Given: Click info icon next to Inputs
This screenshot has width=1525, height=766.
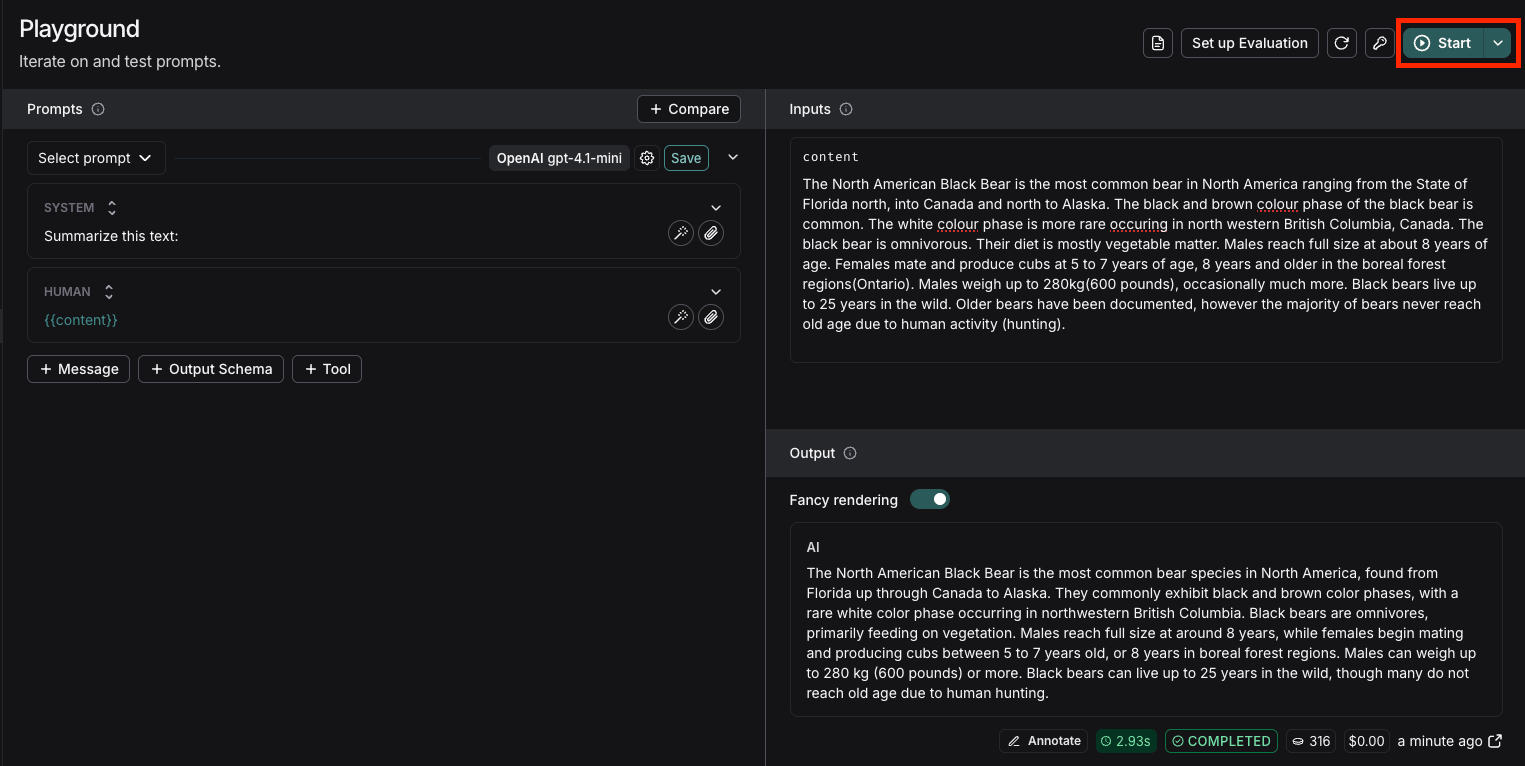Looking at the screenshot, I should 846,109.
